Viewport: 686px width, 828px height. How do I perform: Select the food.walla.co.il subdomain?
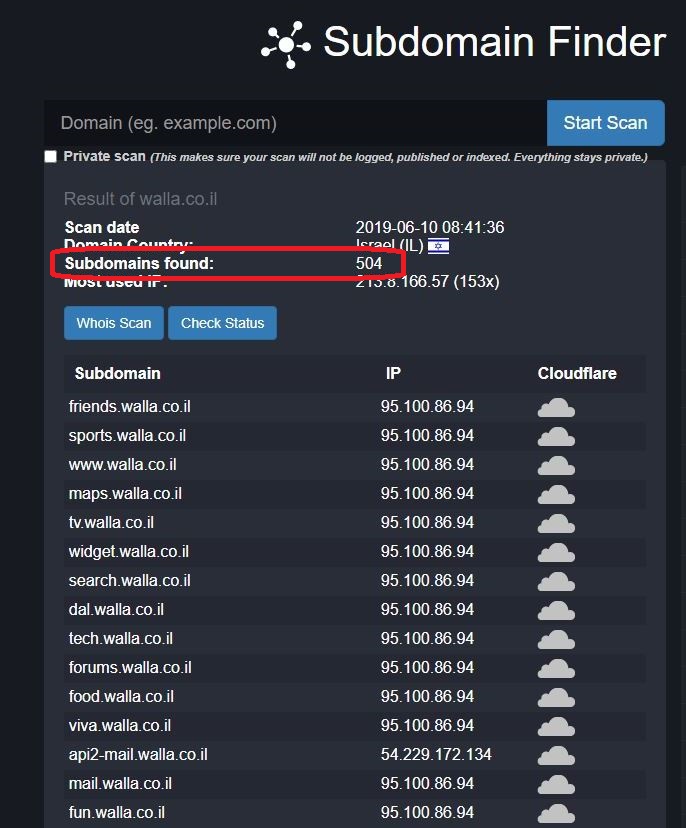[121, 697]
